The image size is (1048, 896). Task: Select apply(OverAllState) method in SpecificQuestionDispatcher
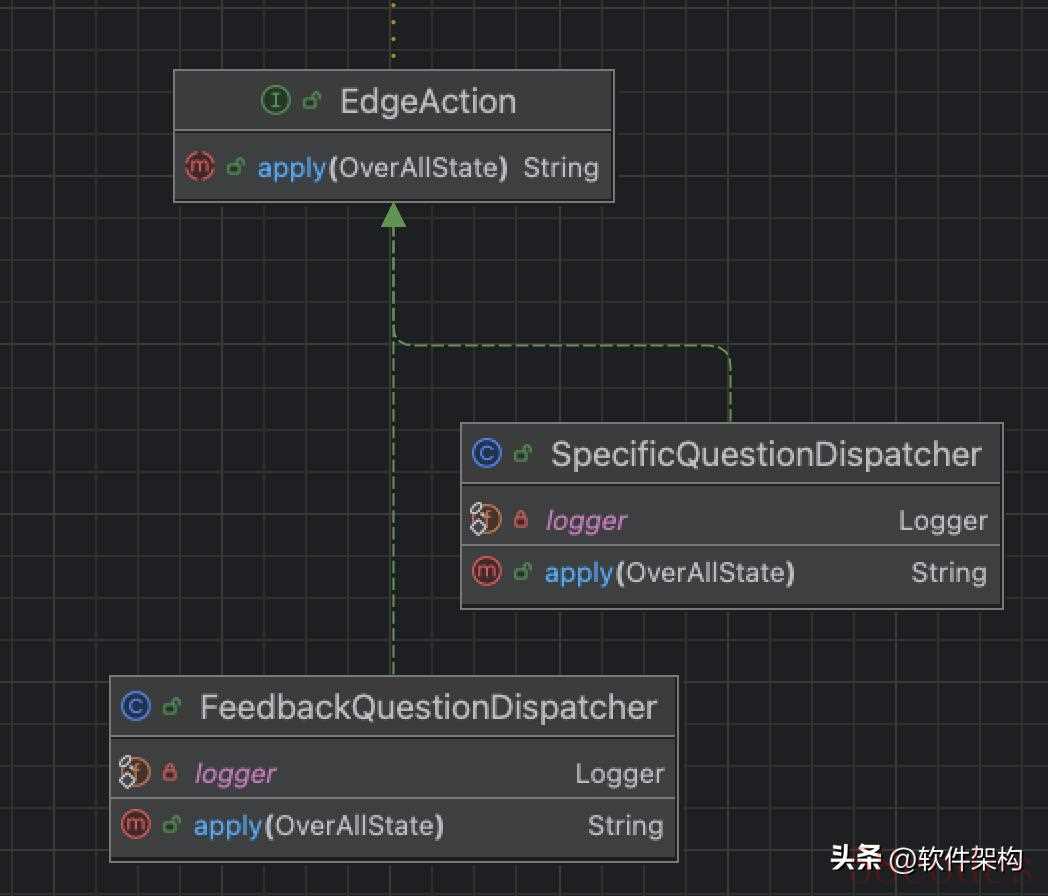tap(669, 572)
